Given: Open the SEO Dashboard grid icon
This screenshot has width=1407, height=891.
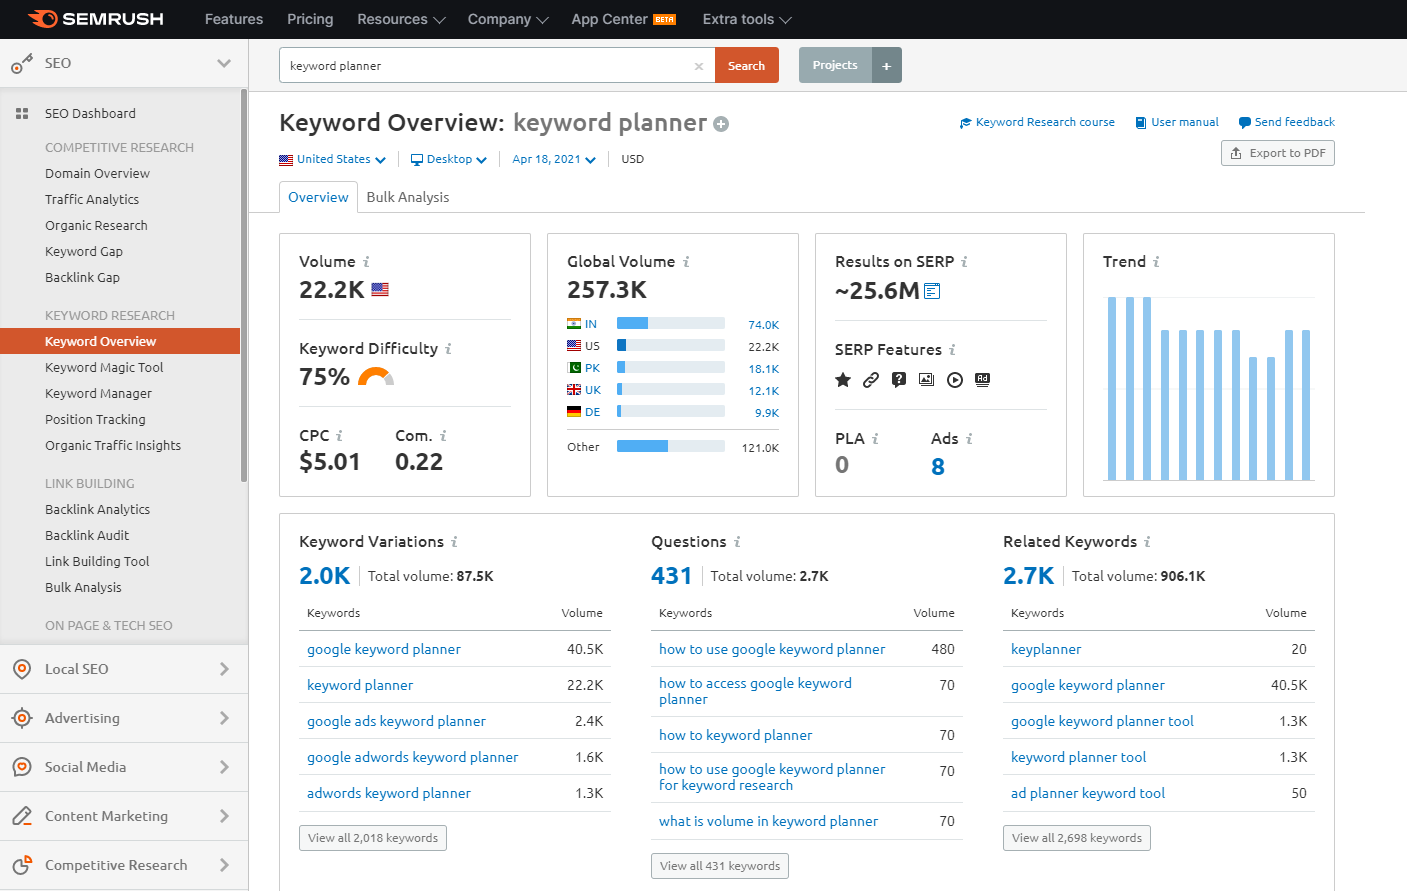Looking at the screenshot, I should 22,114.
